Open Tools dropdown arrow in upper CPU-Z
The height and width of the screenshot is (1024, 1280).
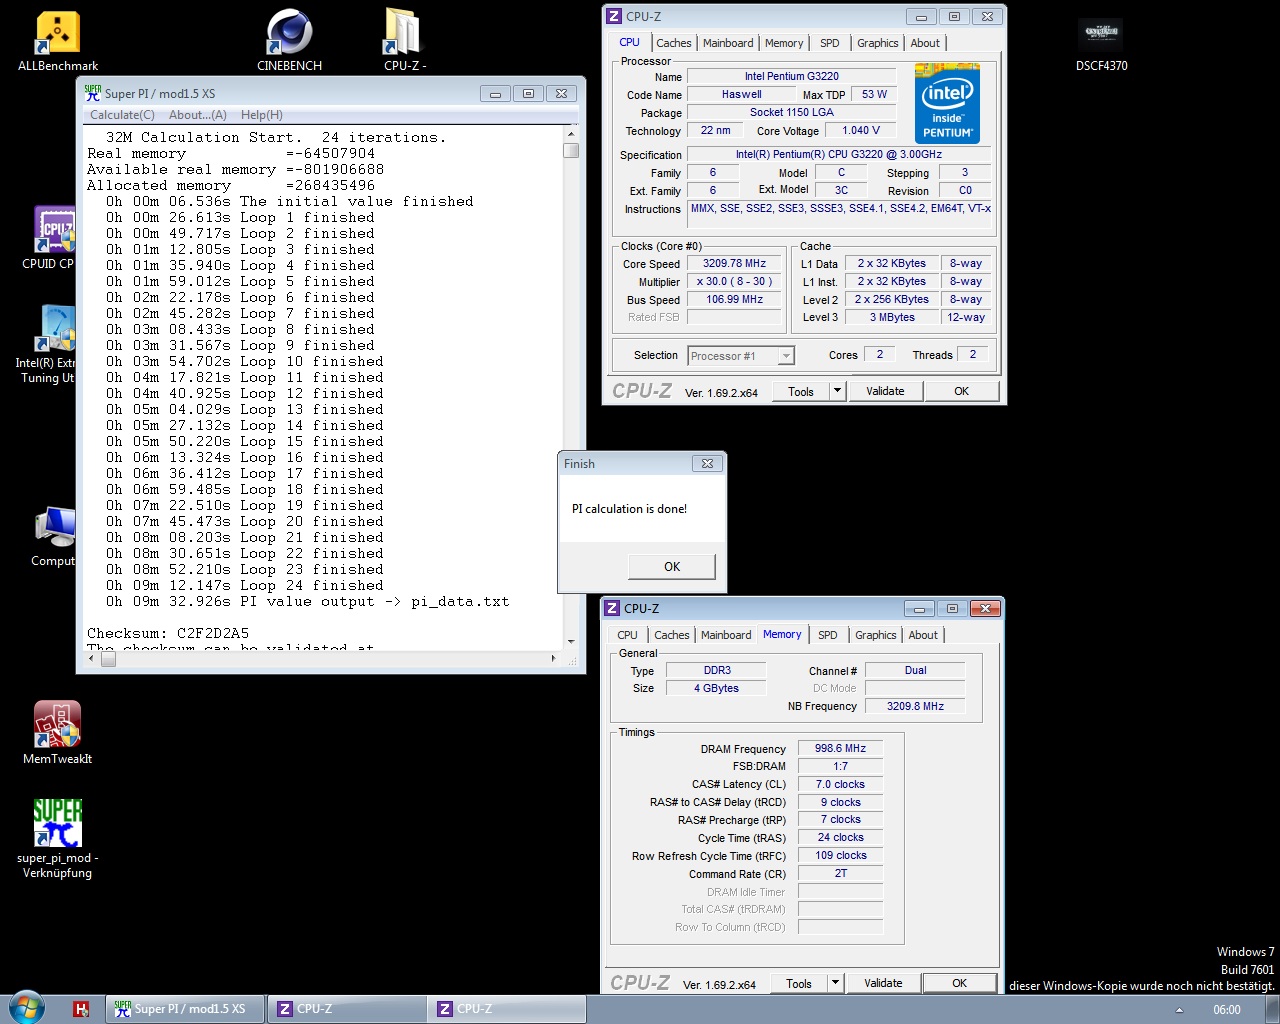[x=838, y=391]
